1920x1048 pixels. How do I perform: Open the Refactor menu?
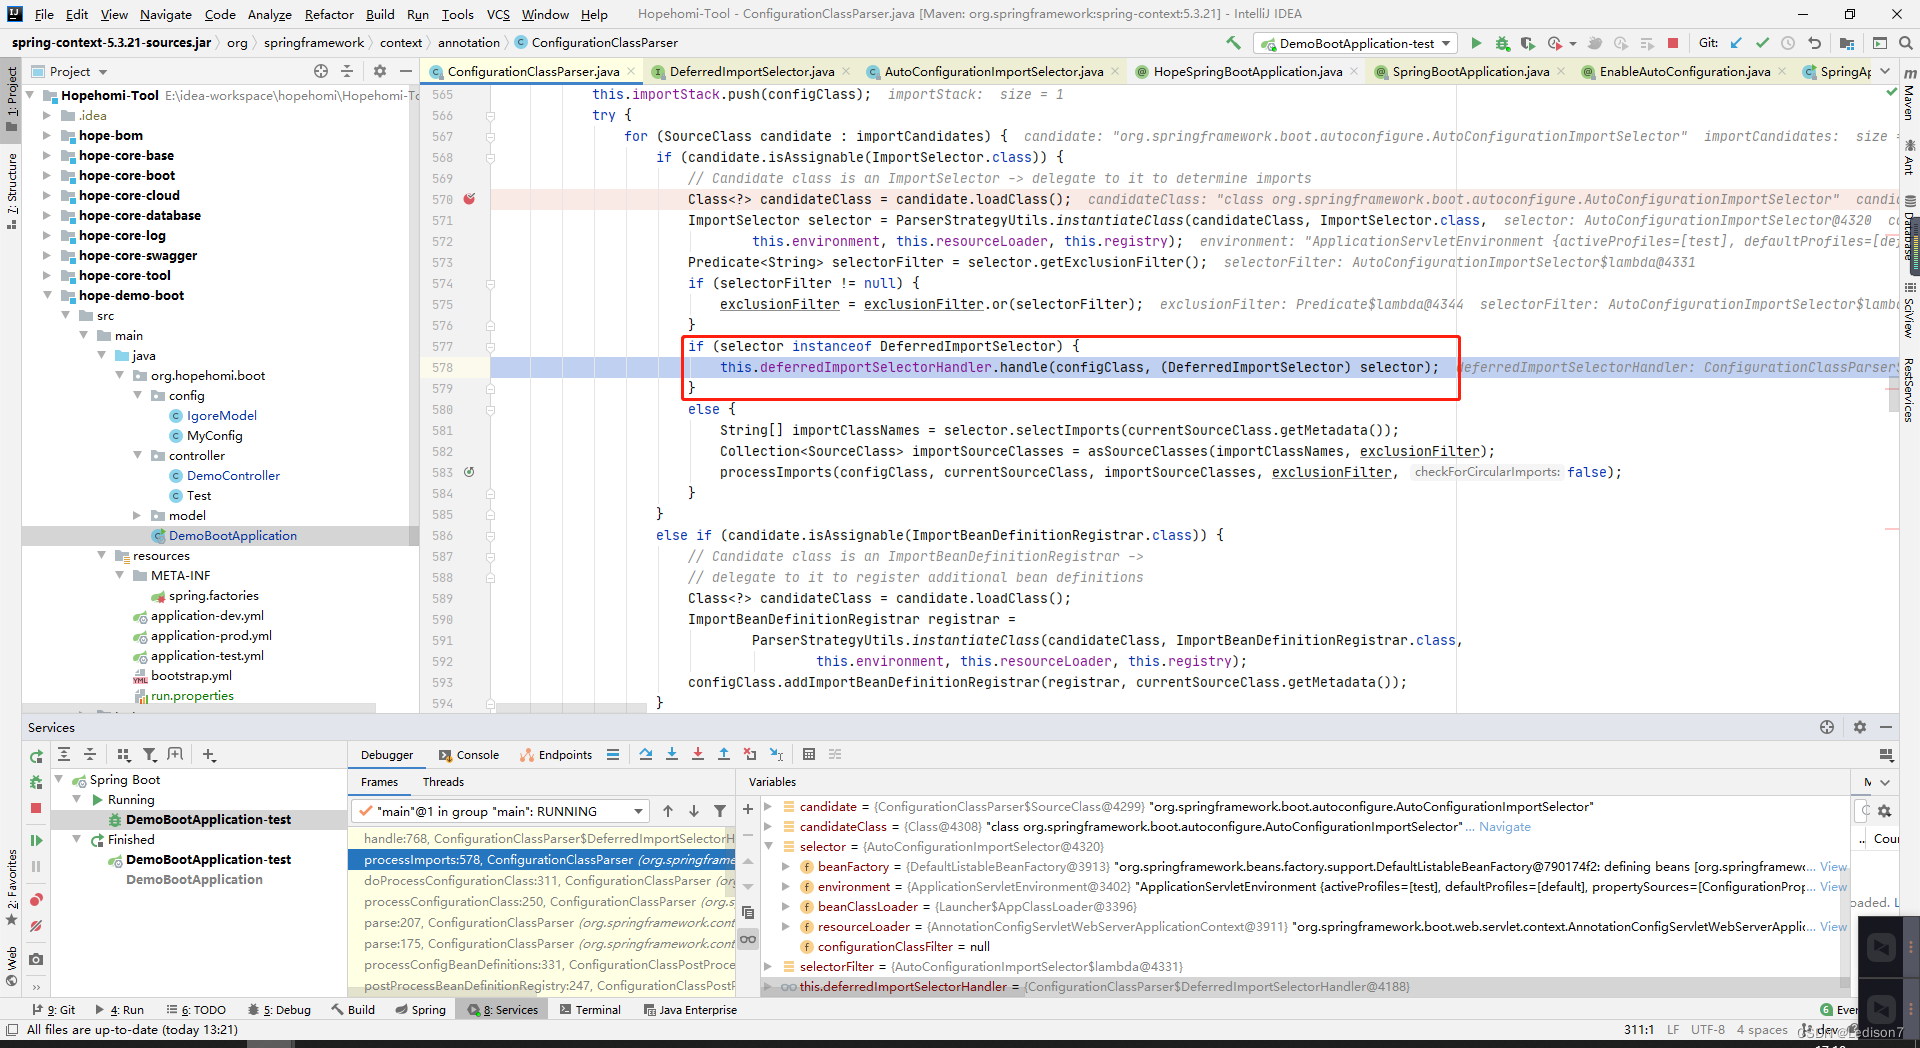[329, 14]
